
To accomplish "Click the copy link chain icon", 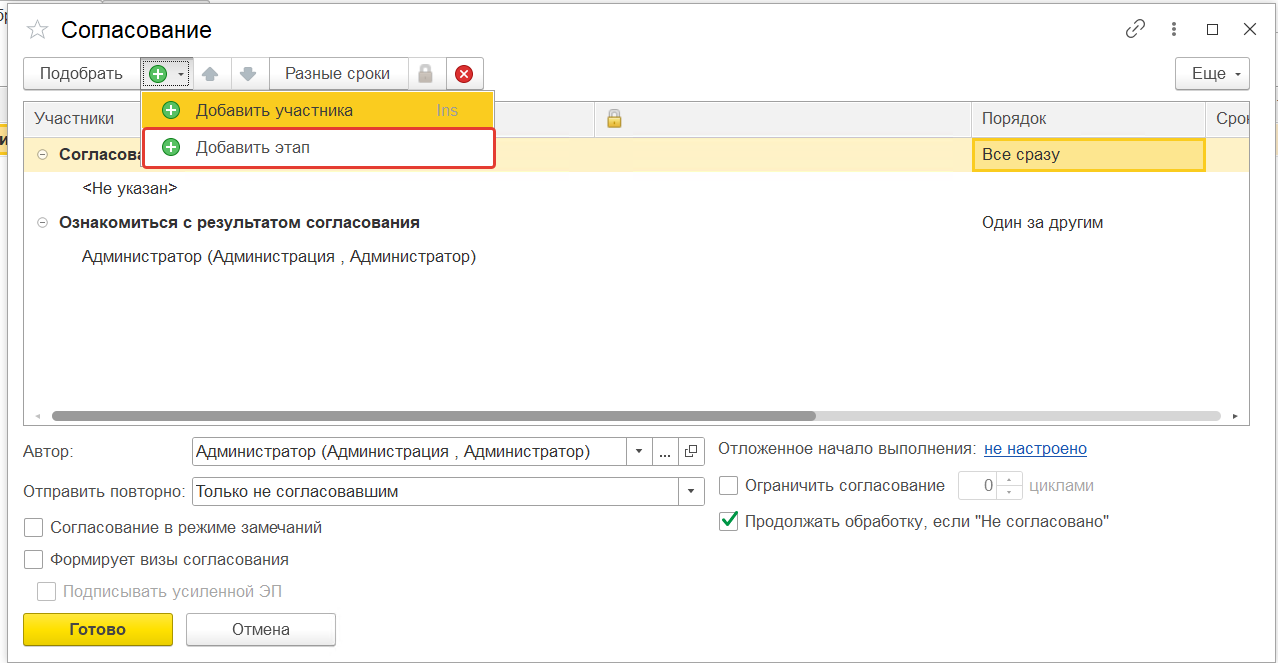I will [1135, 29].
